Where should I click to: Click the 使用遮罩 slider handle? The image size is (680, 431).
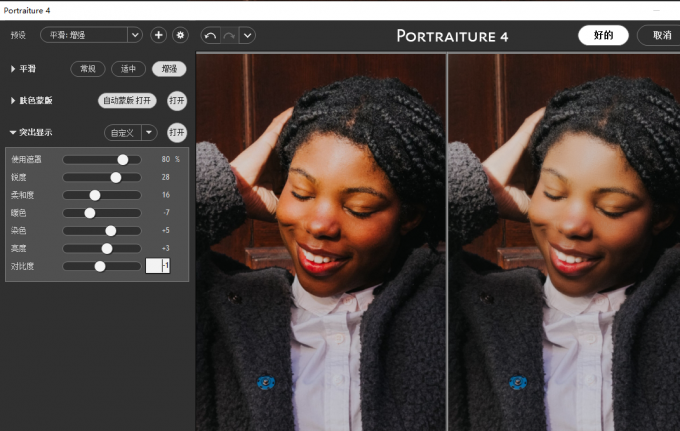[123, 160]
